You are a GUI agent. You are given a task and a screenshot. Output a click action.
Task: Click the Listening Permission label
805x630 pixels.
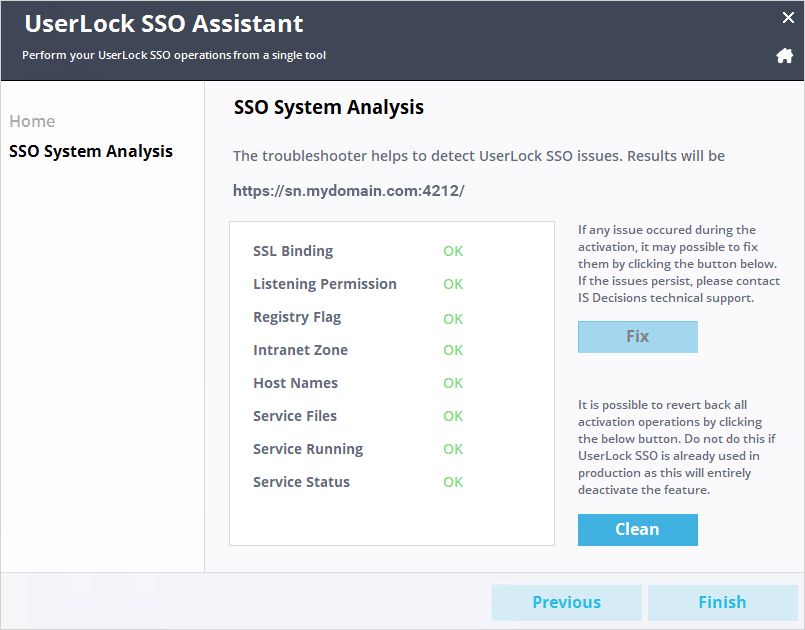pyautogui.click(x=325, y=284)
